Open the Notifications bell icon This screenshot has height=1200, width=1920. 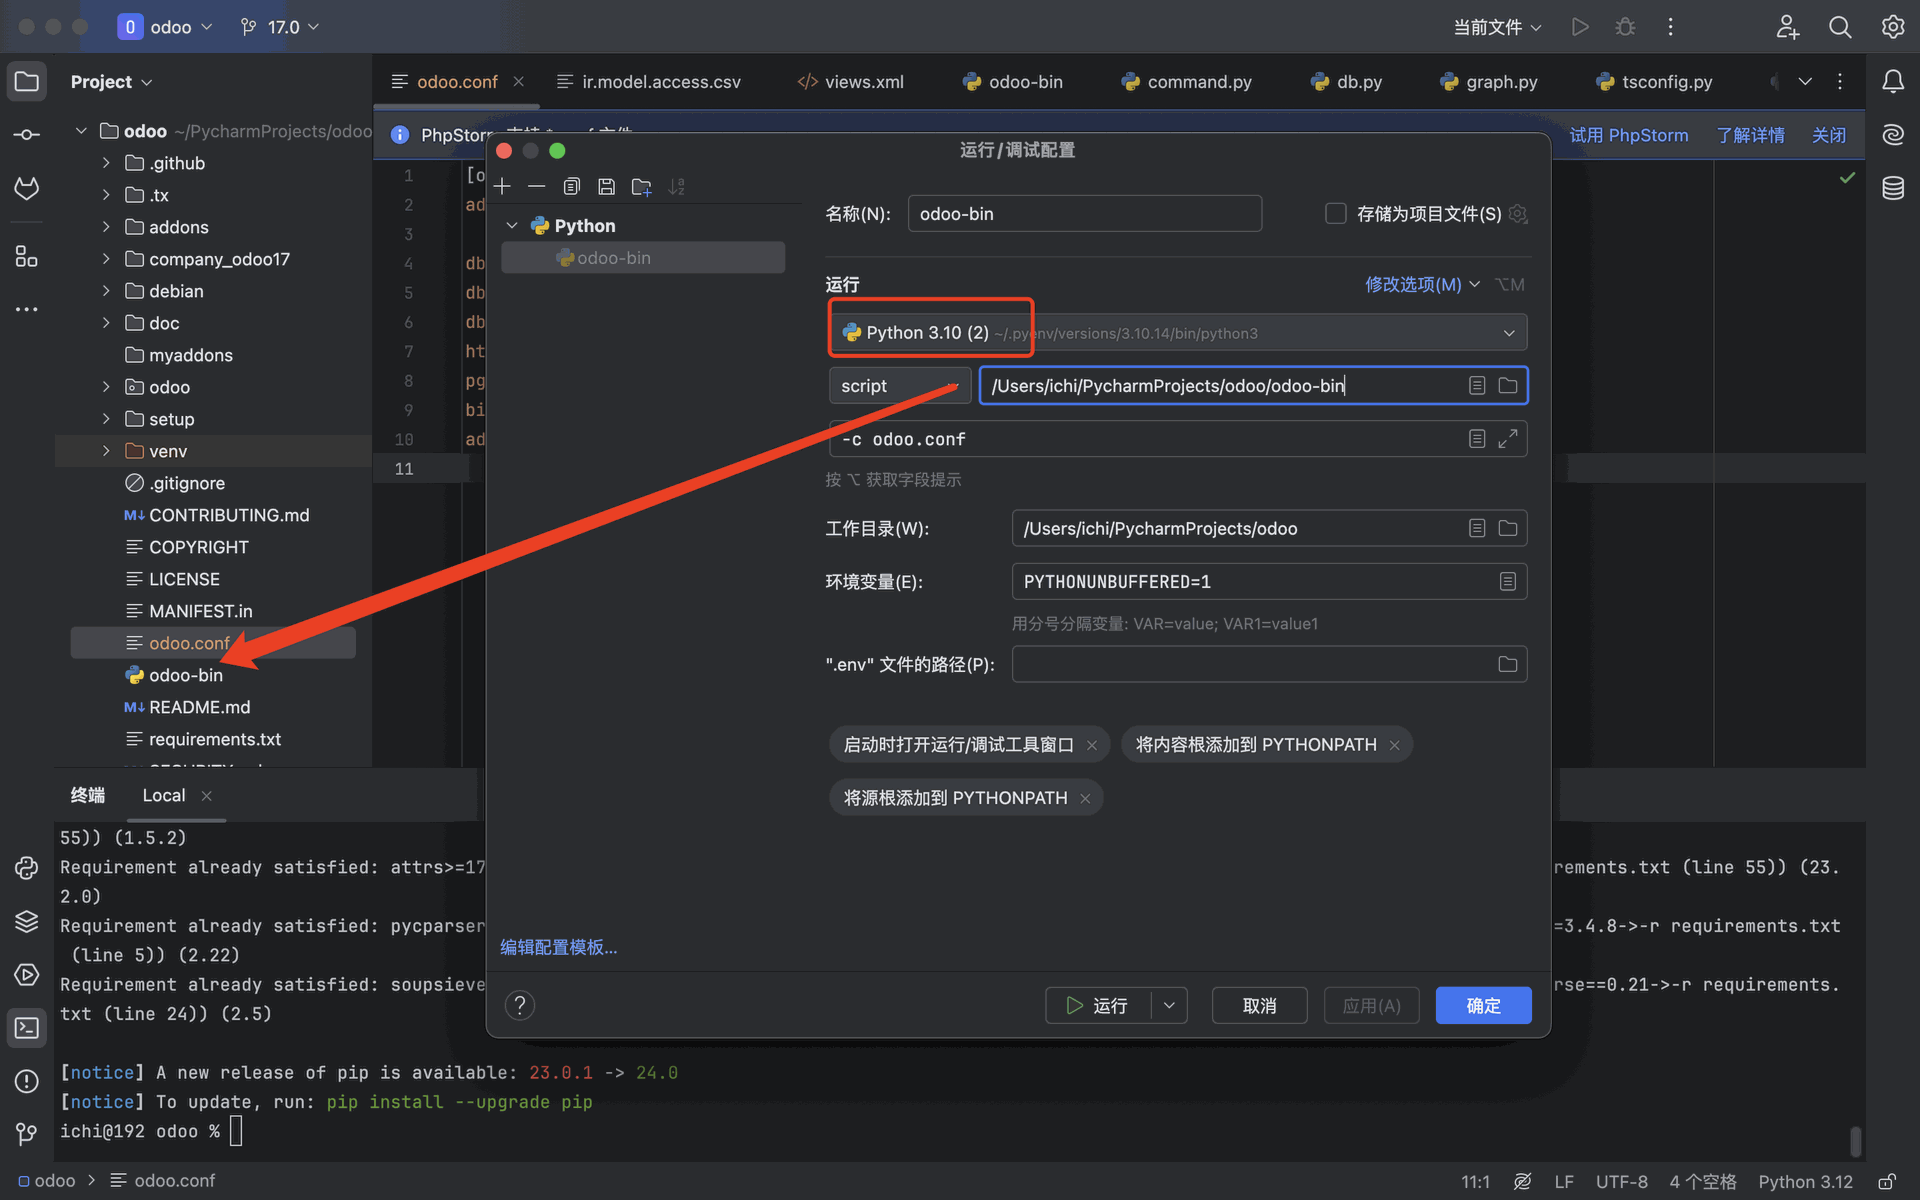(x=1893, y=81)
